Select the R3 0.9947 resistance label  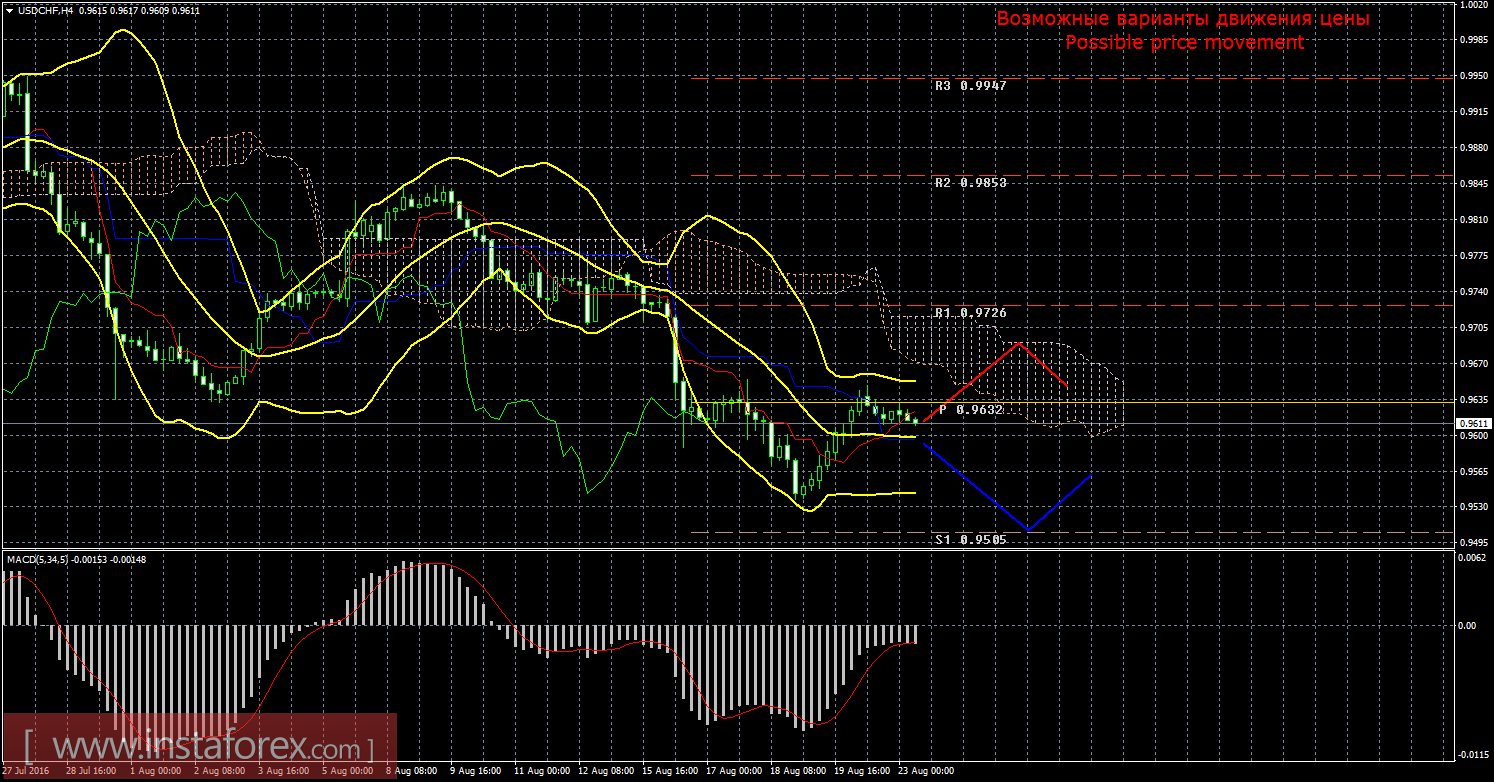(970, 86)
